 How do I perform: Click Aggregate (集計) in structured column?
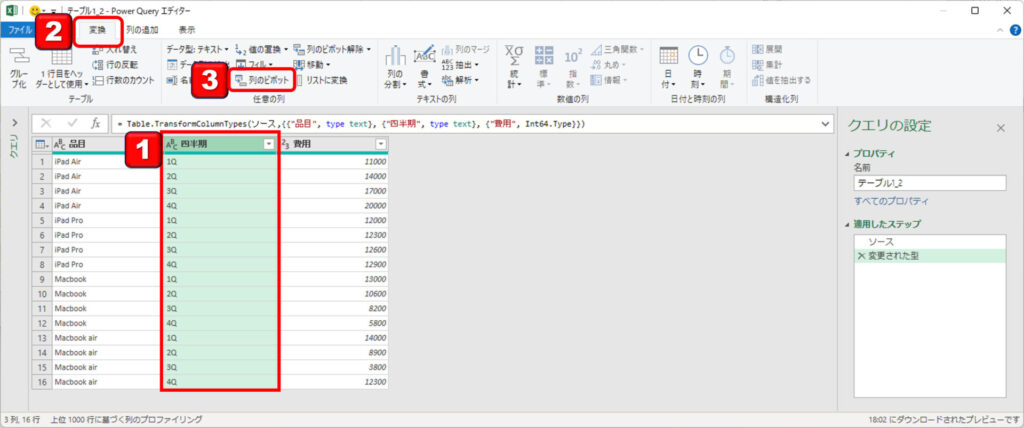768,65
